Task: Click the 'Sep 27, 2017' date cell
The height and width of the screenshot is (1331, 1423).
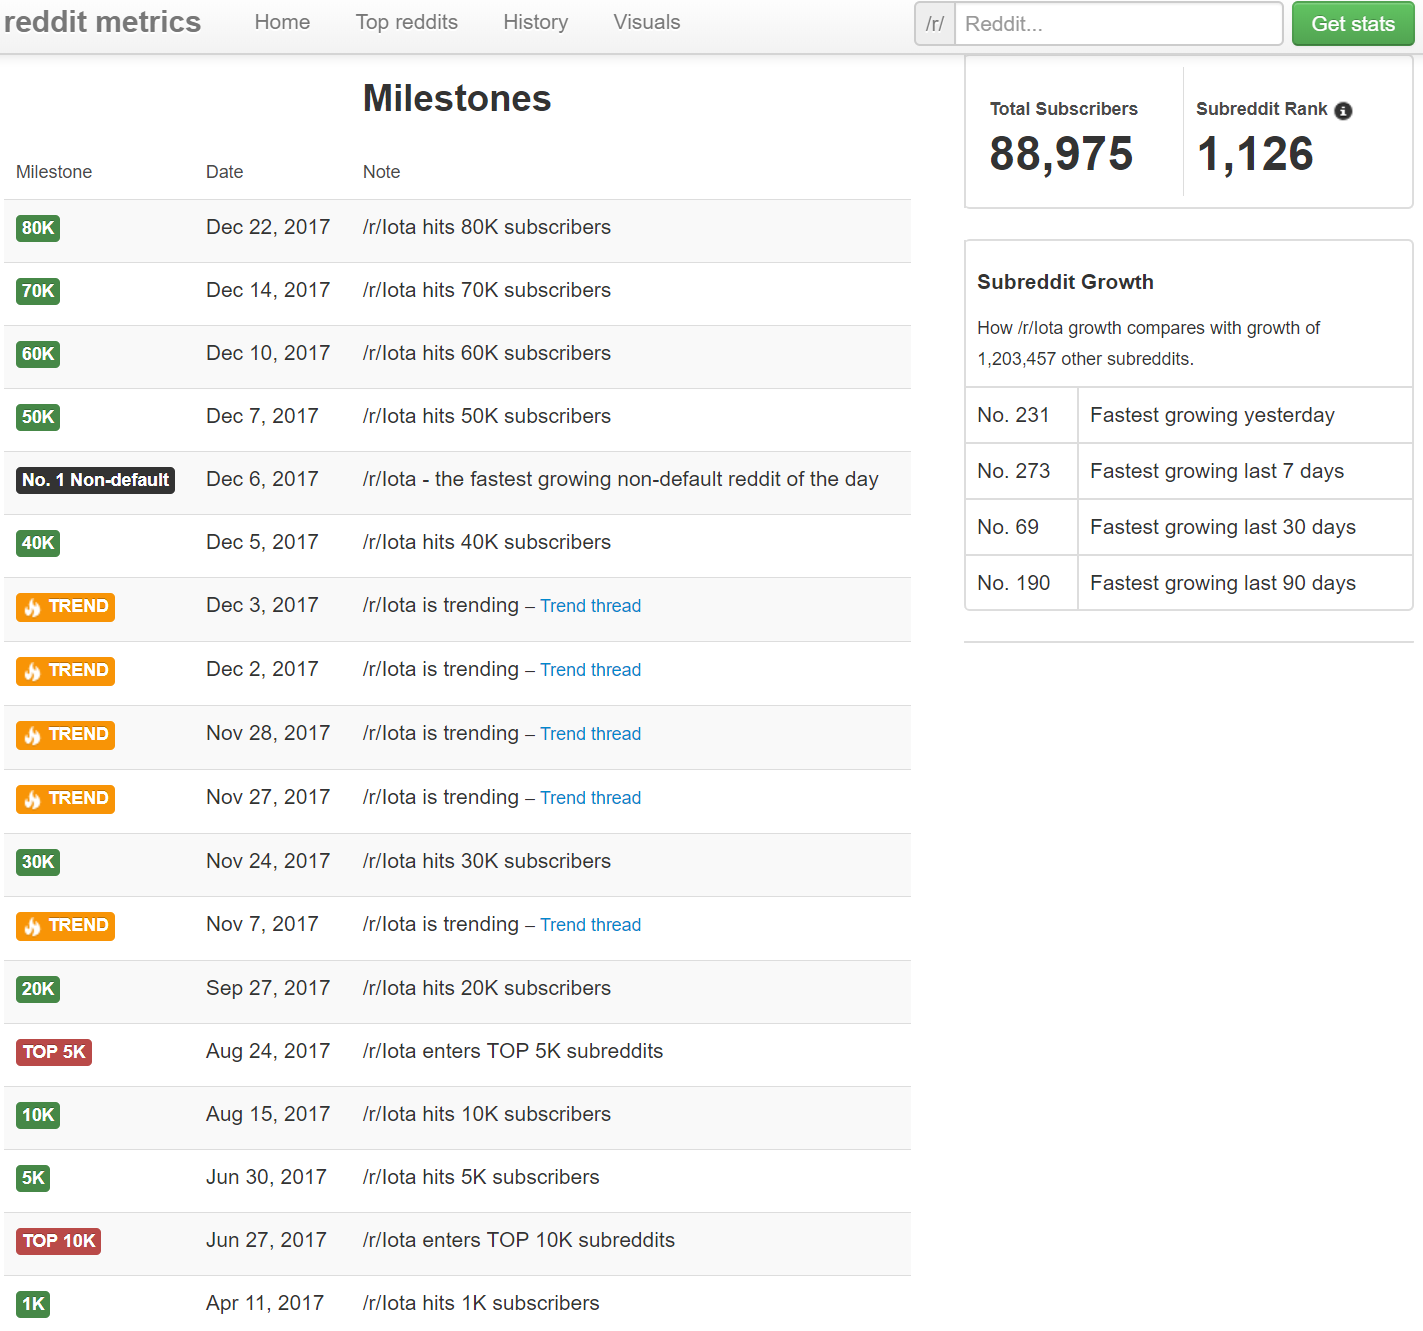Action: pyautogui.click(x=268, y=988)
